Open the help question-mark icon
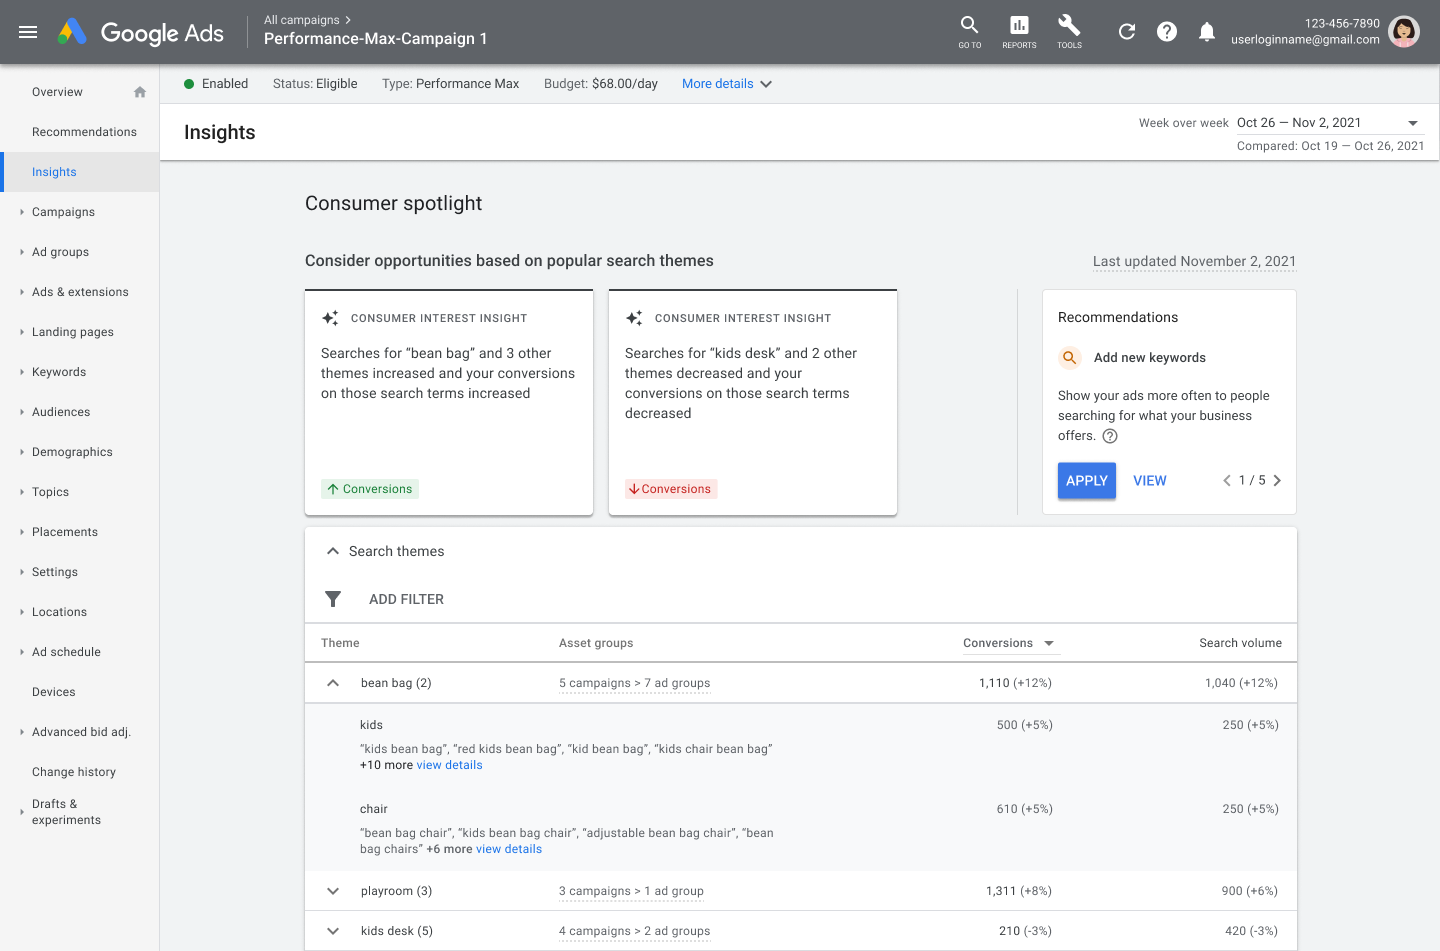1440x951 pixels. 1167,31
